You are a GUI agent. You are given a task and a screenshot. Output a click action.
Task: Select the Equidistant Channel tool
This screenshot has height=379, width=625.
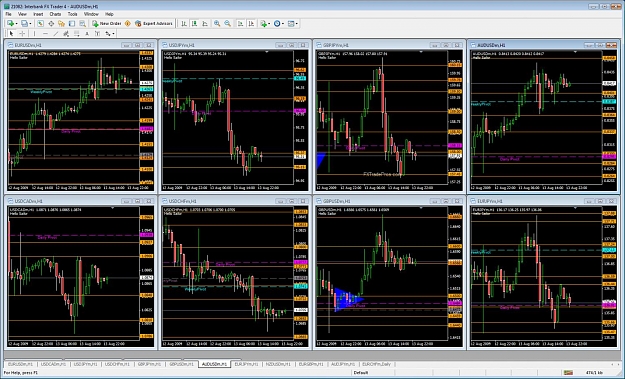tap(66, 33)
